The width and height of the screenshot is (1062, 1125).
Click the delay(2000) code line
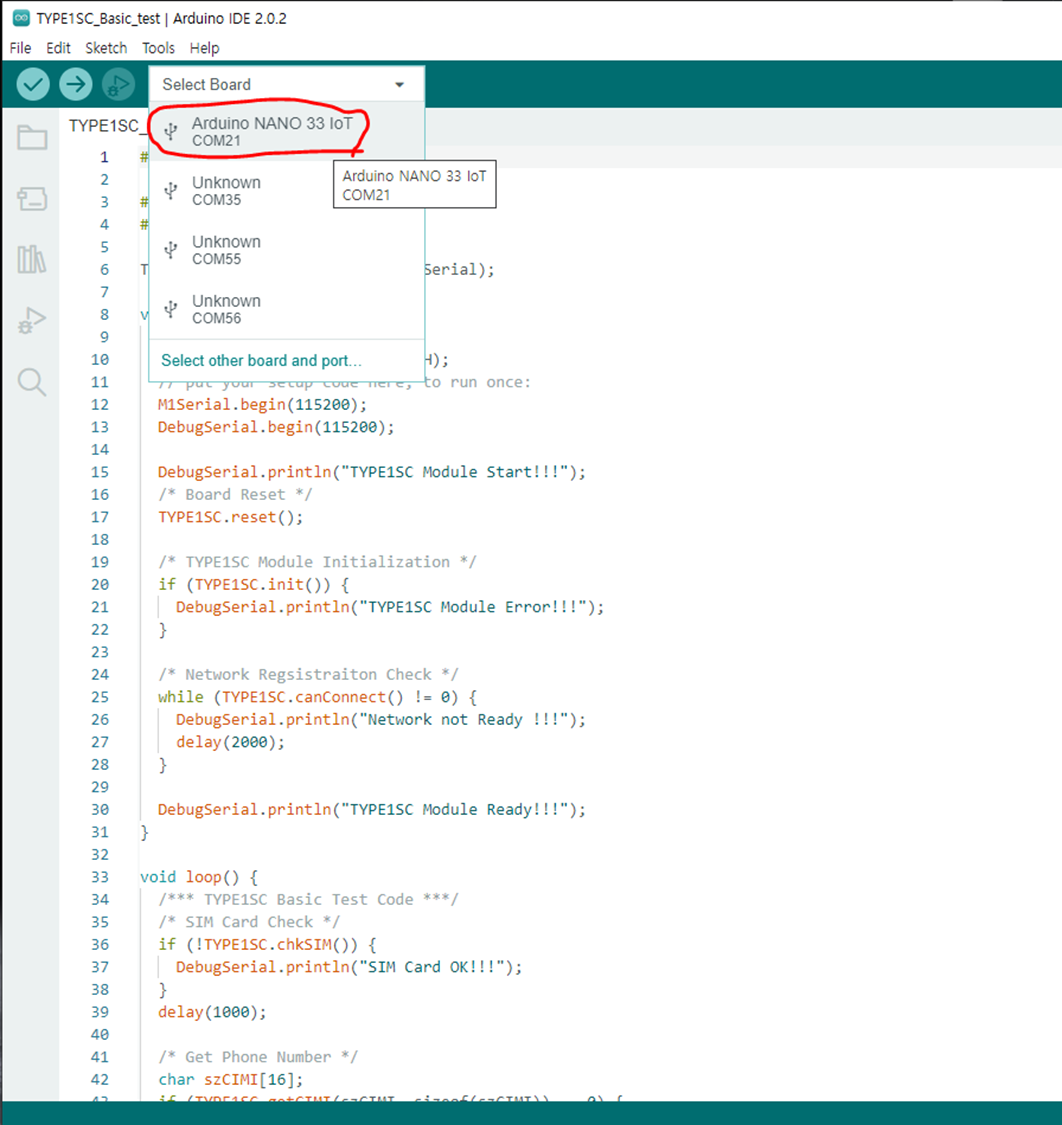(x=230, y=742)
